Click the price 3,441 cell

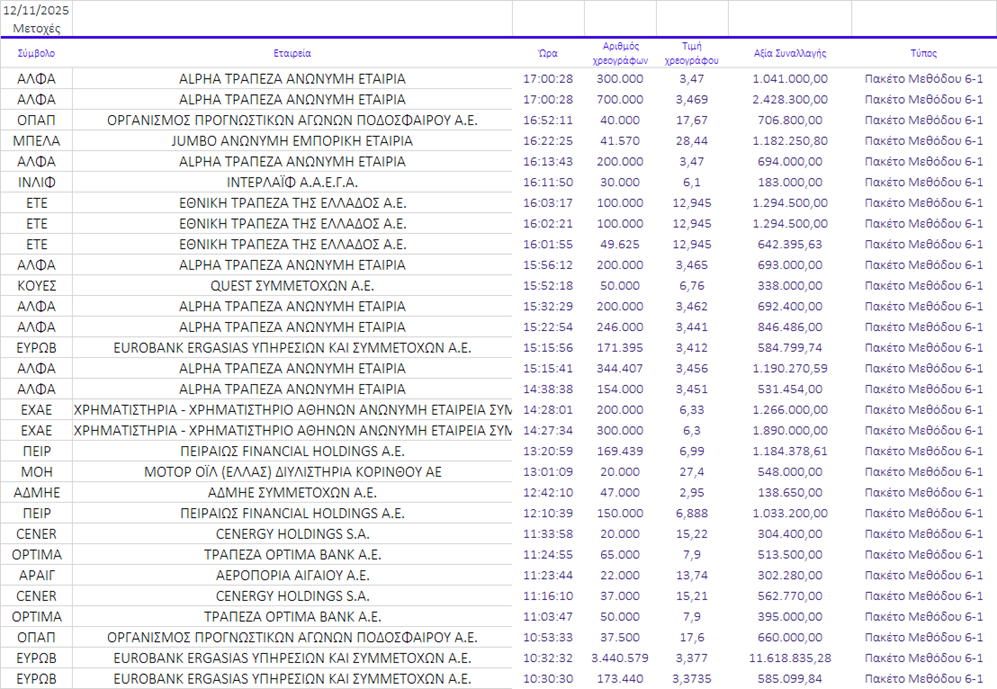pos(692,327)
